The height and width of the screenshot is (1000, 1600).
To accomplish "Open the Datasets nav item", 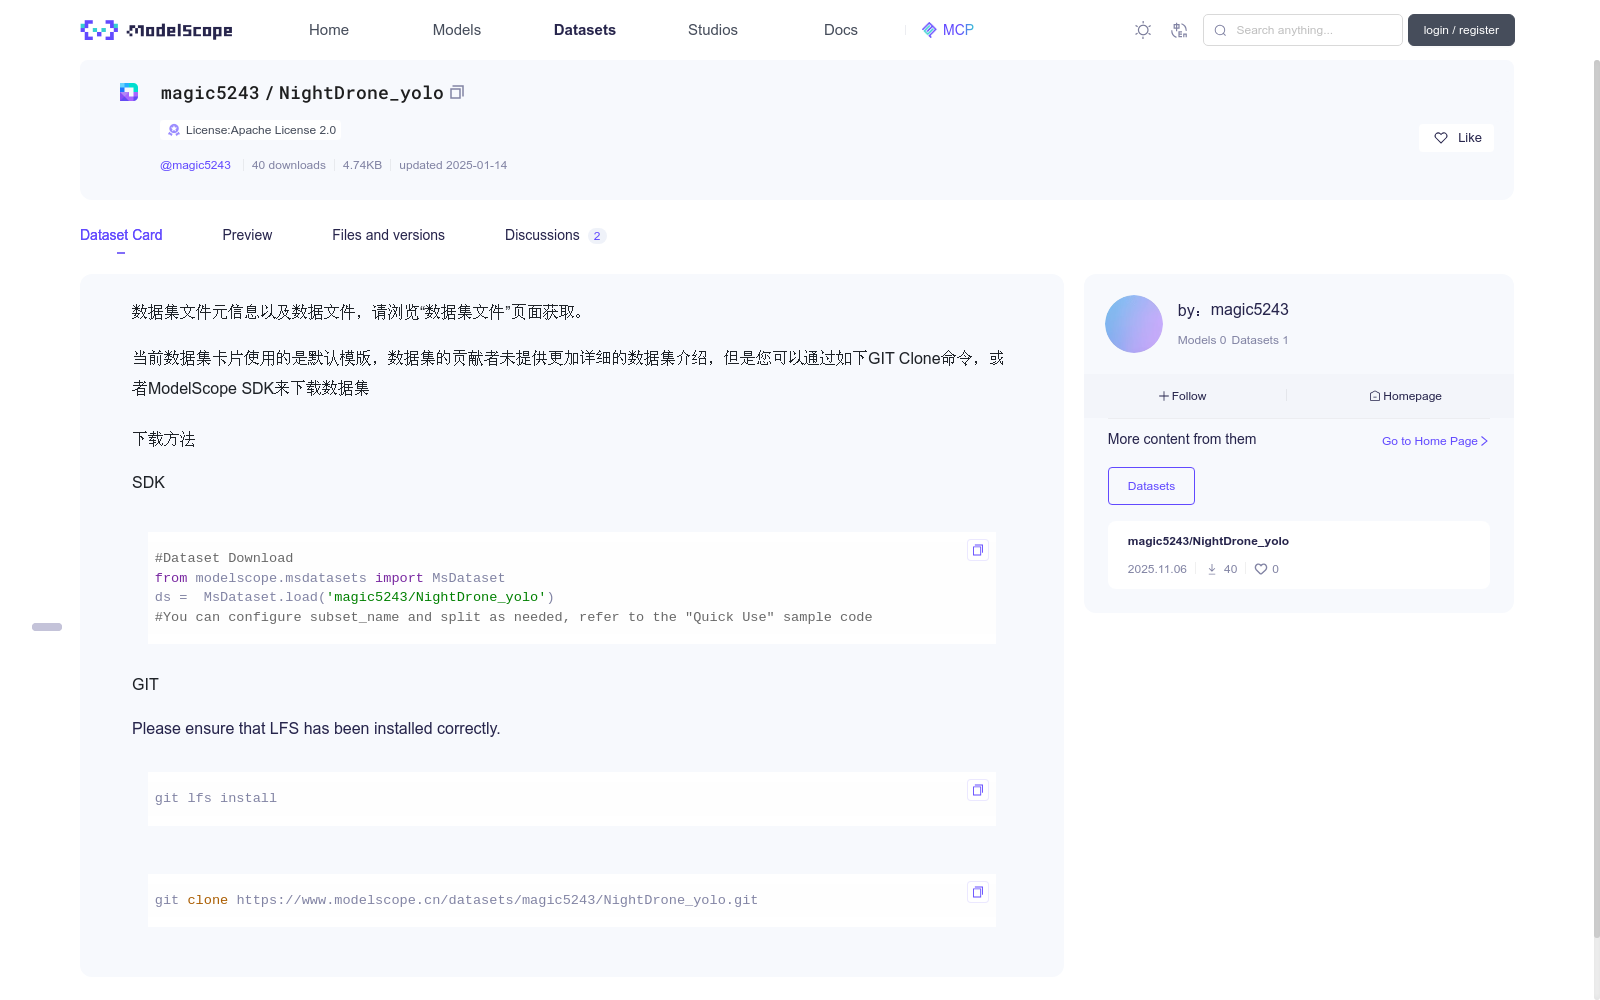I will tap(585, 30).
